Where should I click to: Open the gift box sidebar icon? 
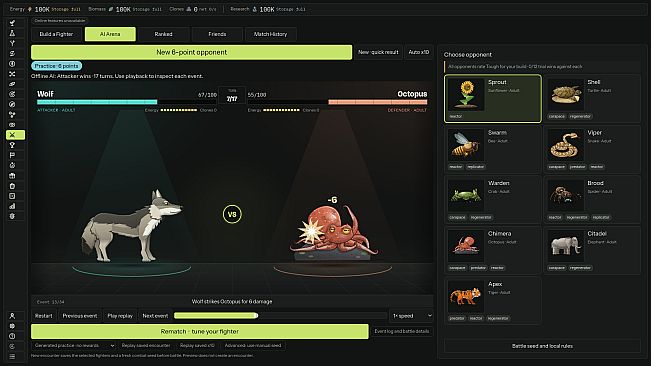12,176
